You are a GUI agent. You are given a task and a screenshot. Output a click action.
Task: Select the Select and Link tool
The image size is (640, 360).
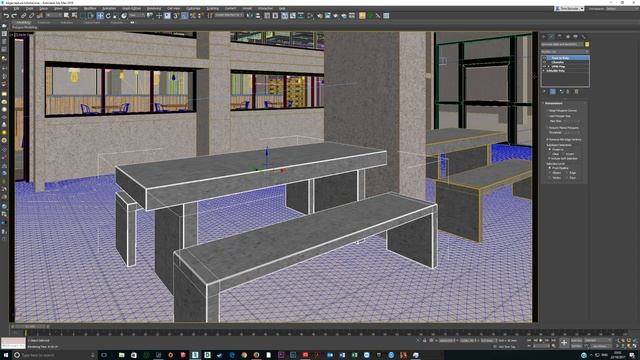coord(24,16)
